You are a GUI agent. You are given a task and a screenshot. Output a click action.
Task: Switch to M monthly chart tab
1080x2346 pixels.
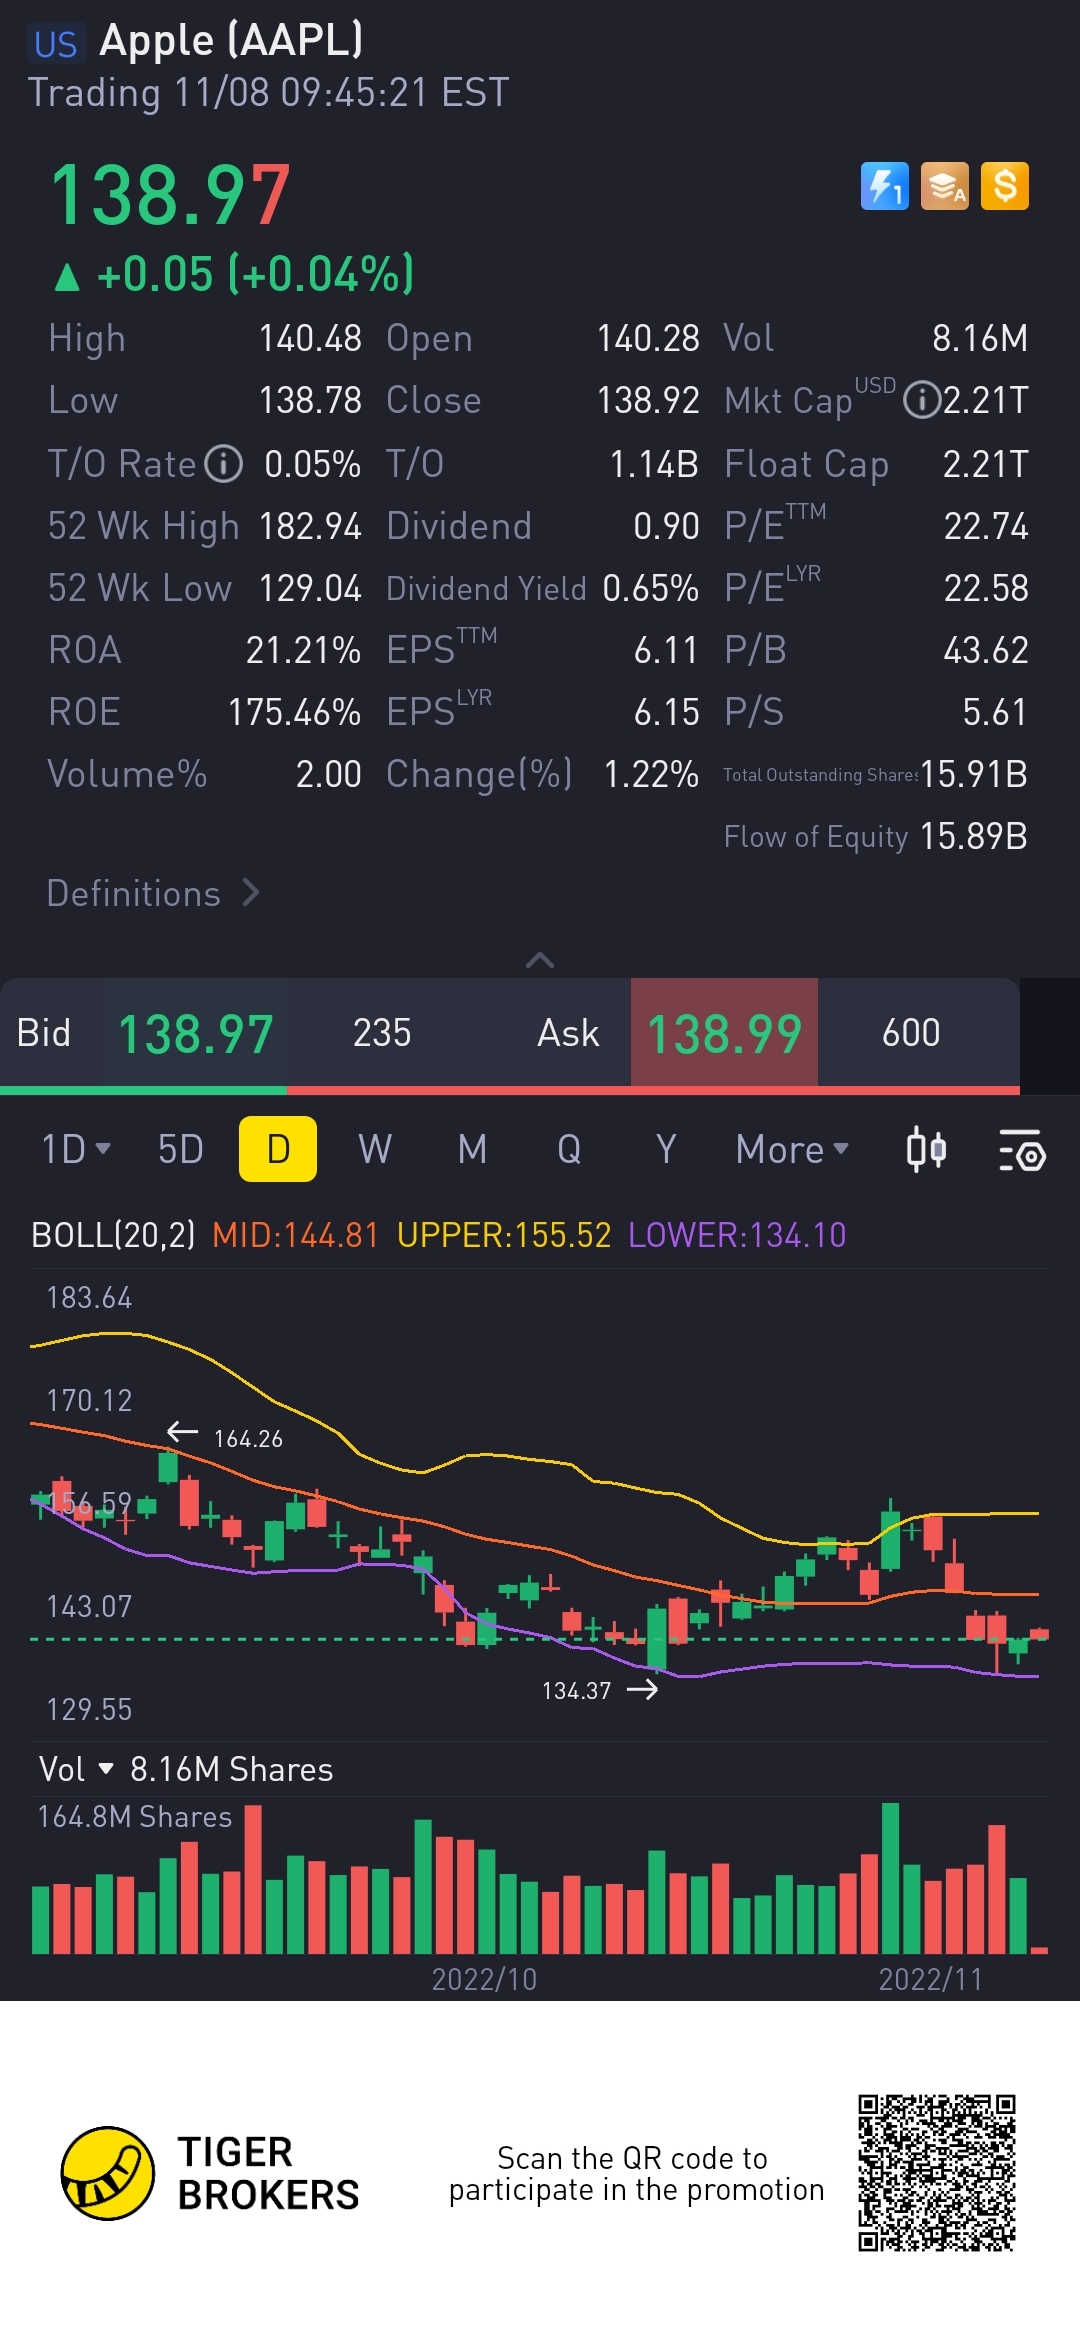coord(472,1149)
